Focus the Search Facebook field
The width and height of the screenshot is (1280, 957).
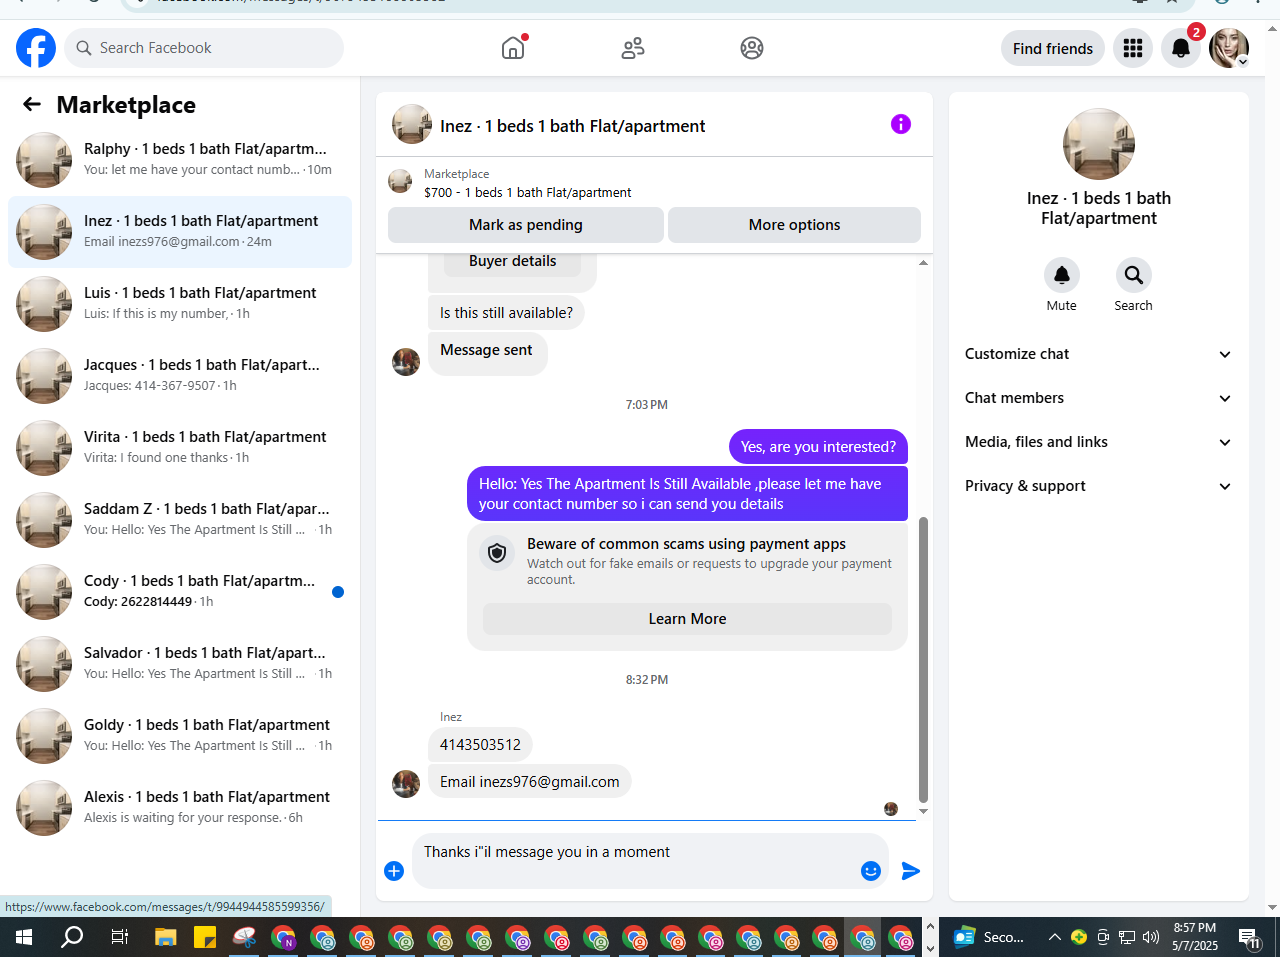point(204,48)
